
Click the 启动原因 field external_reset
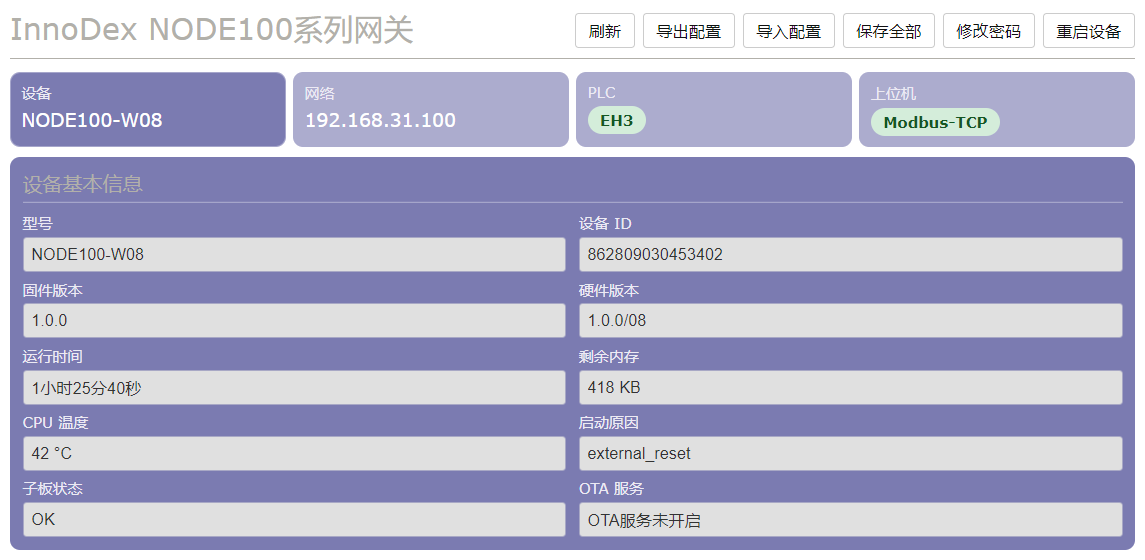pos(851,453)
